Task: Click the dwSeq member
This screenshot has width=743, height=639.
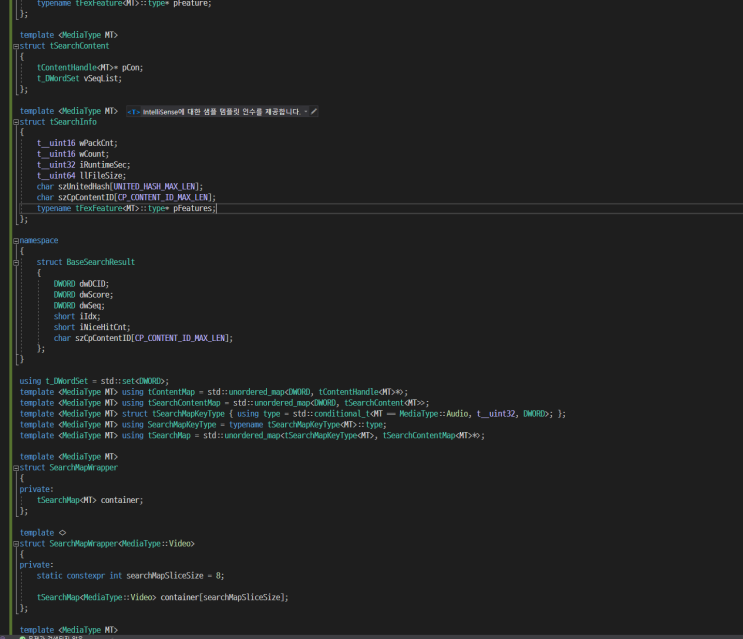Action: [91, 306]
